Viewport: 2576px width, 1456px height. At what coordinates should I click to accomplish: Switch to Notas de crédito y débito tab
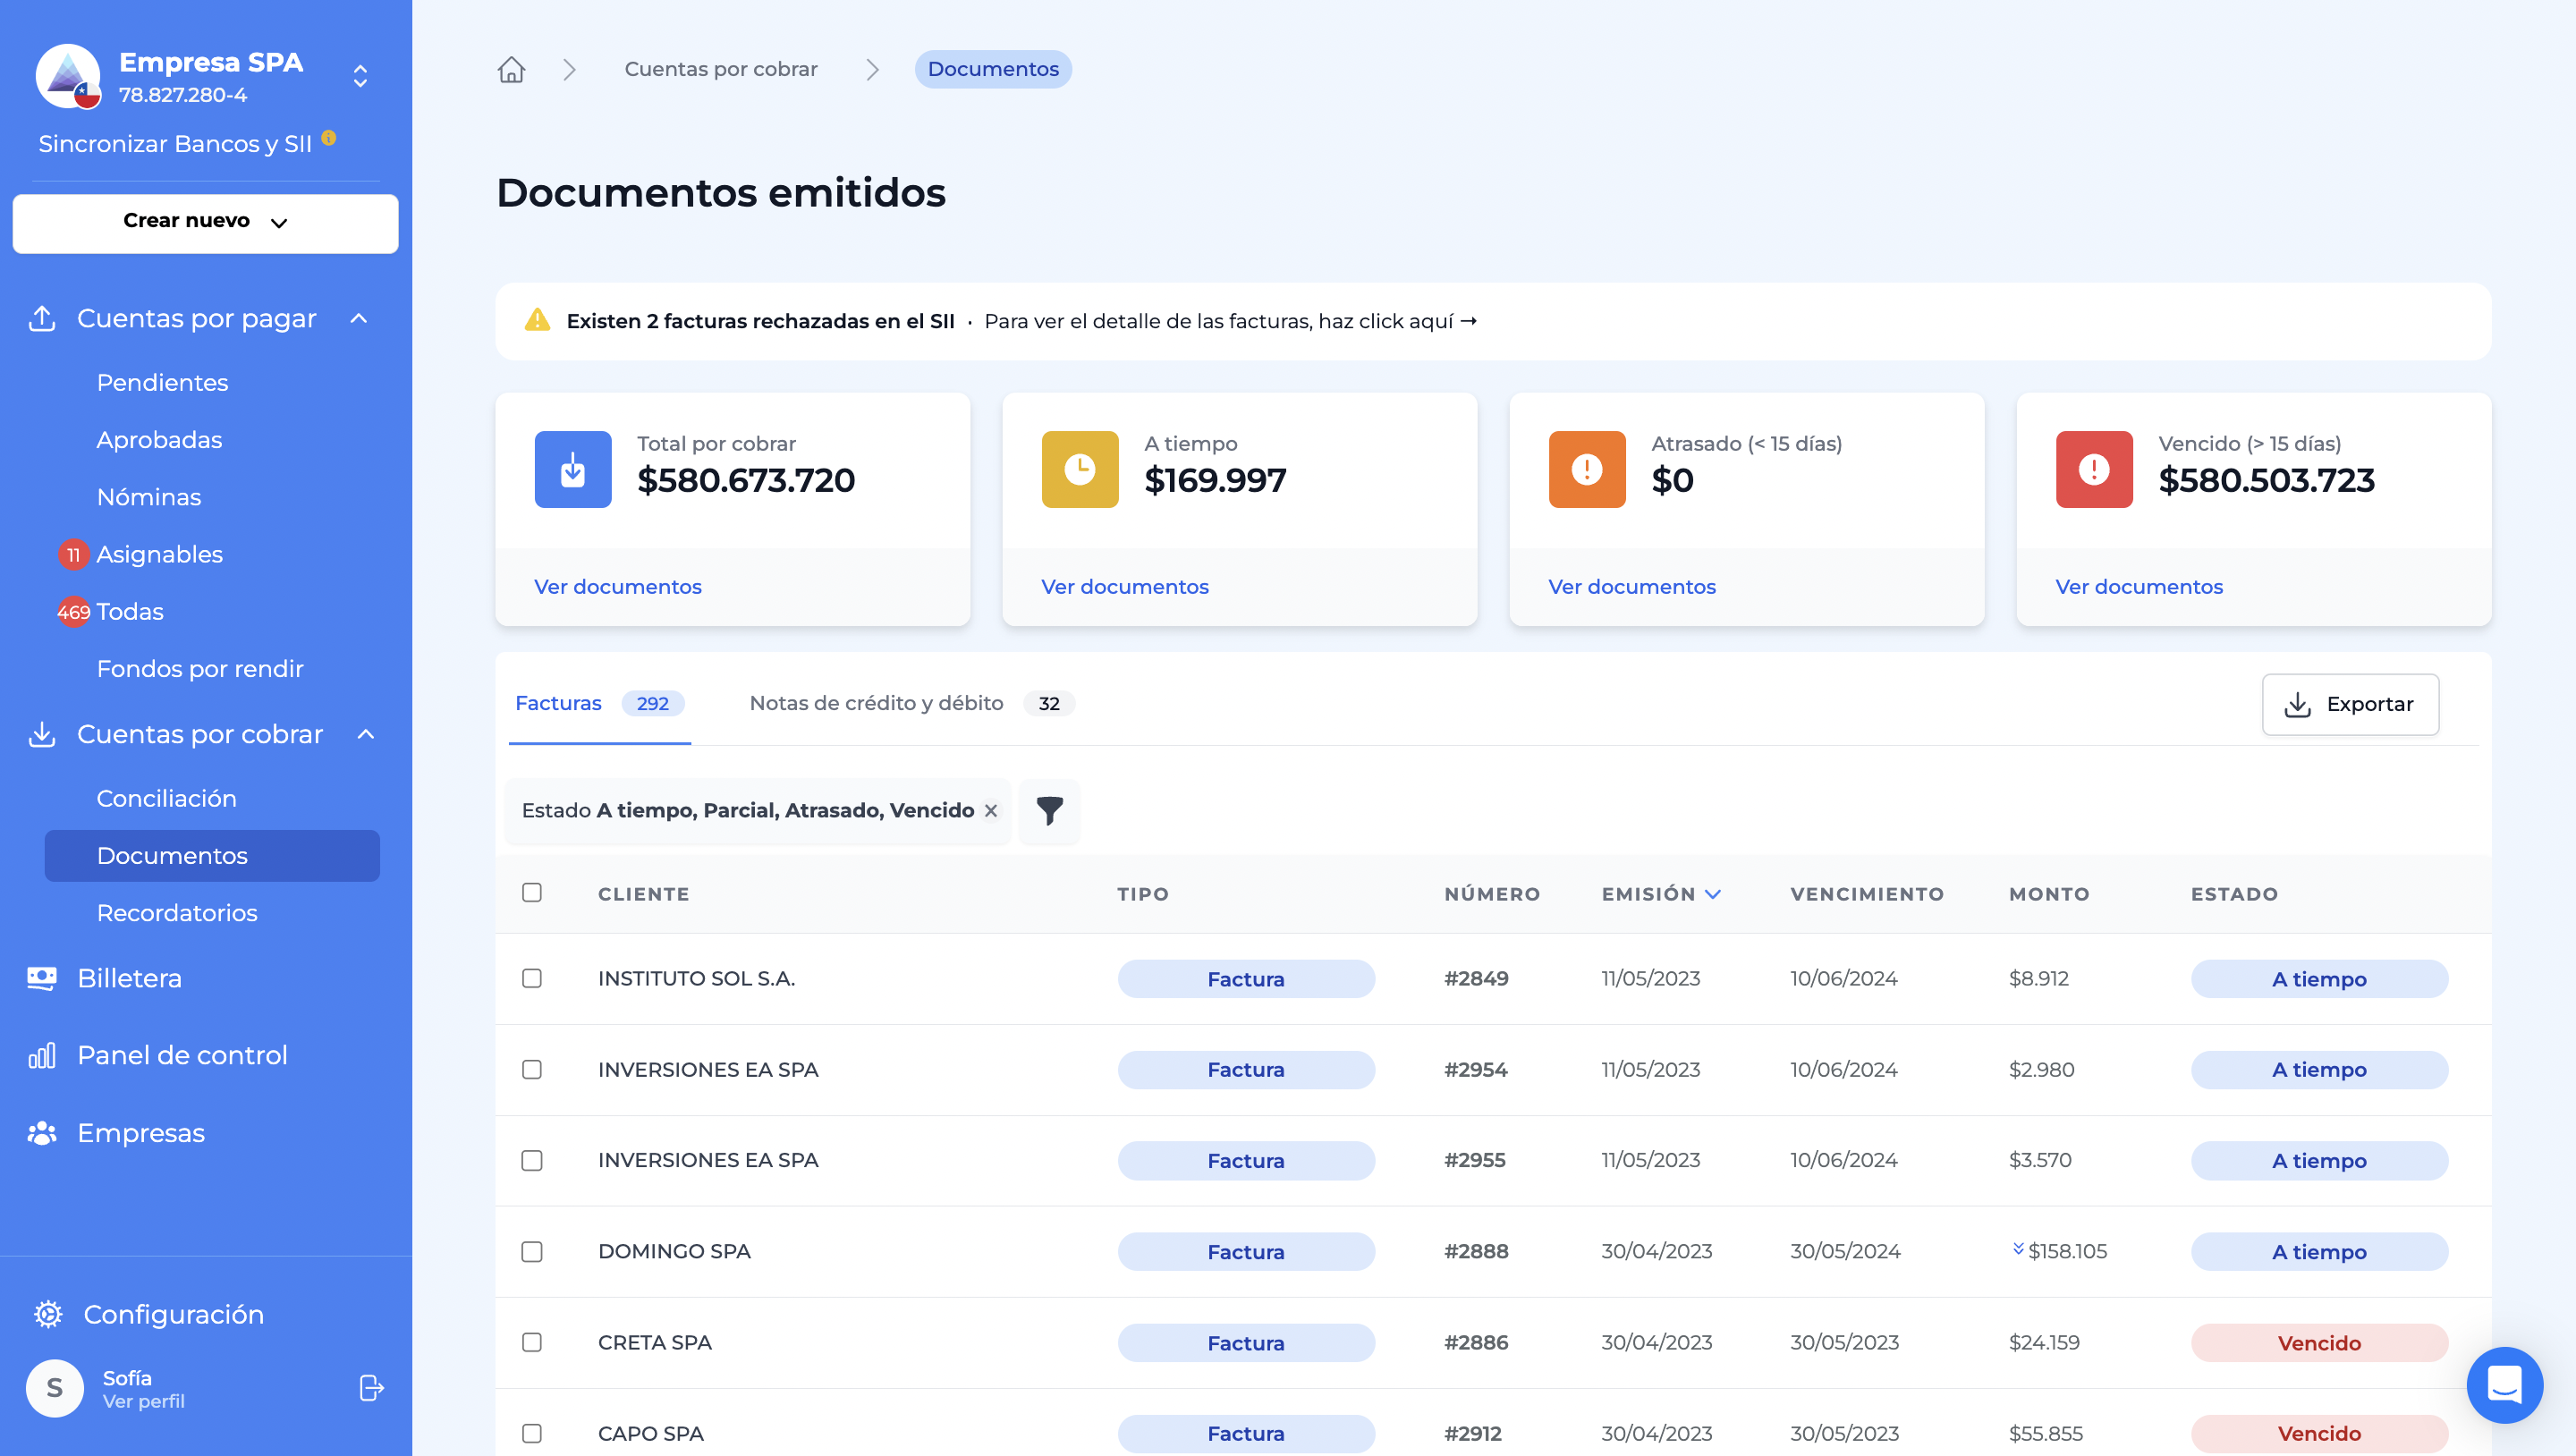pyautogui.click(x=876, y=703)
